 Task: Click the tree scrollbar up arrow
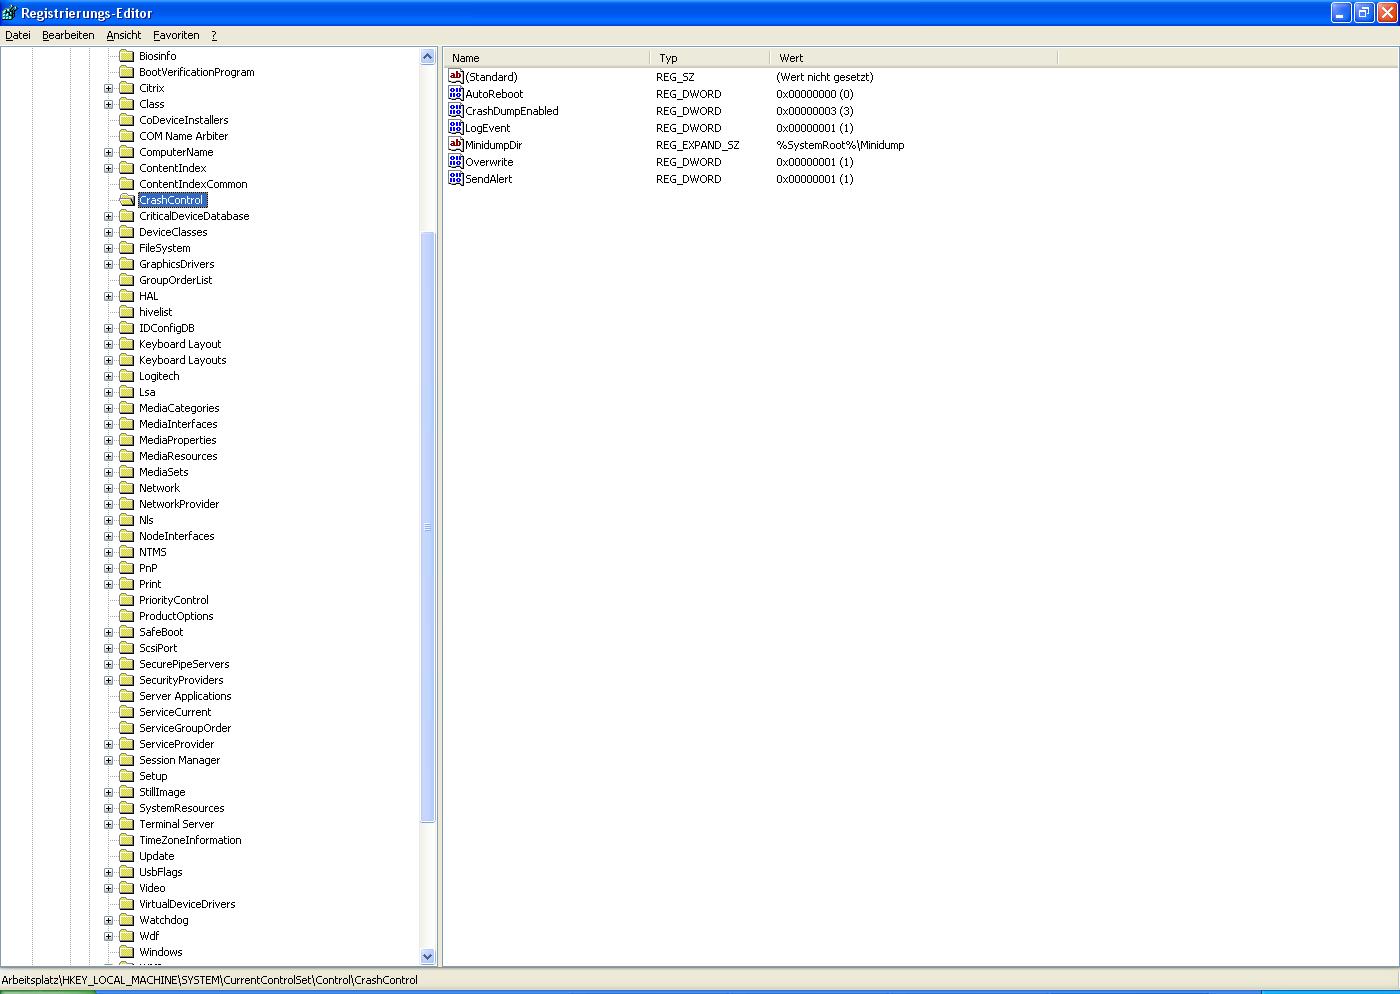pyautogui.click(x=428, y=57)
